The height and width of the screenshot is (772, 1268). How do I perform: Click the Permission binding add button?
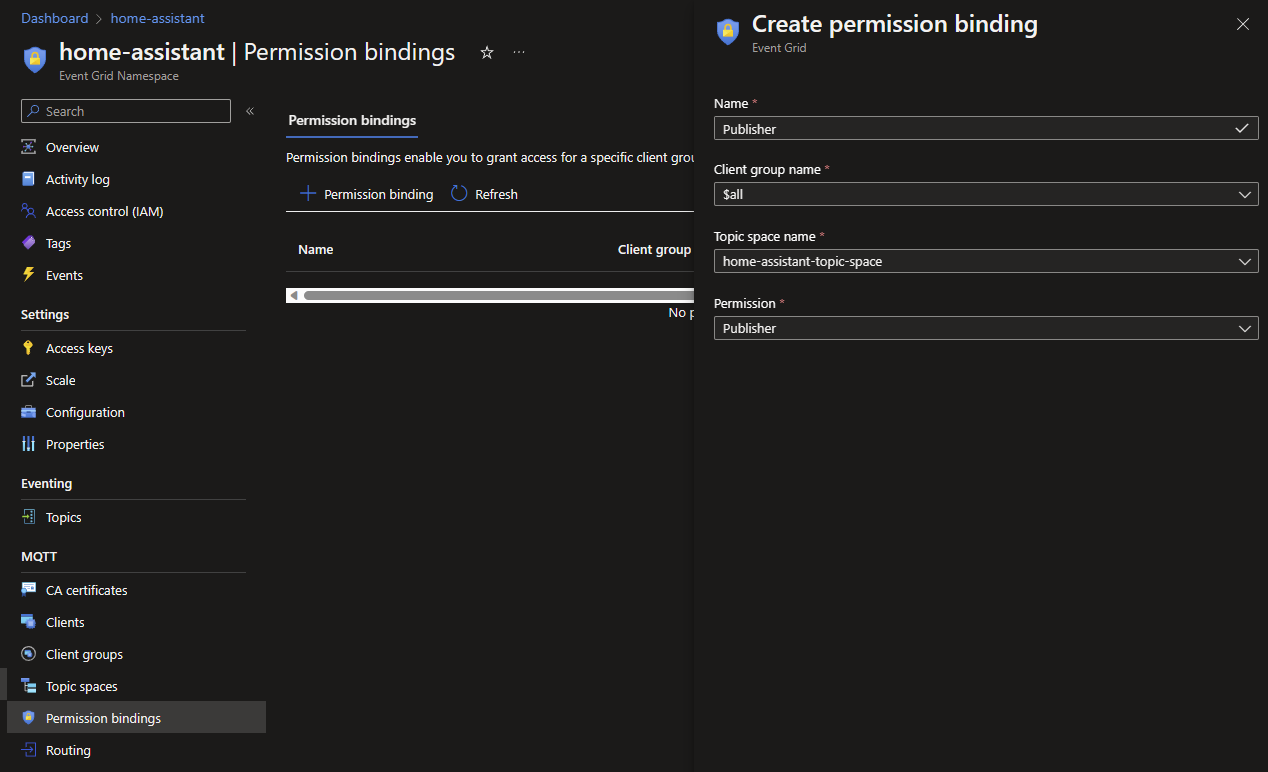pyautogui.click(x=367, y=194)
